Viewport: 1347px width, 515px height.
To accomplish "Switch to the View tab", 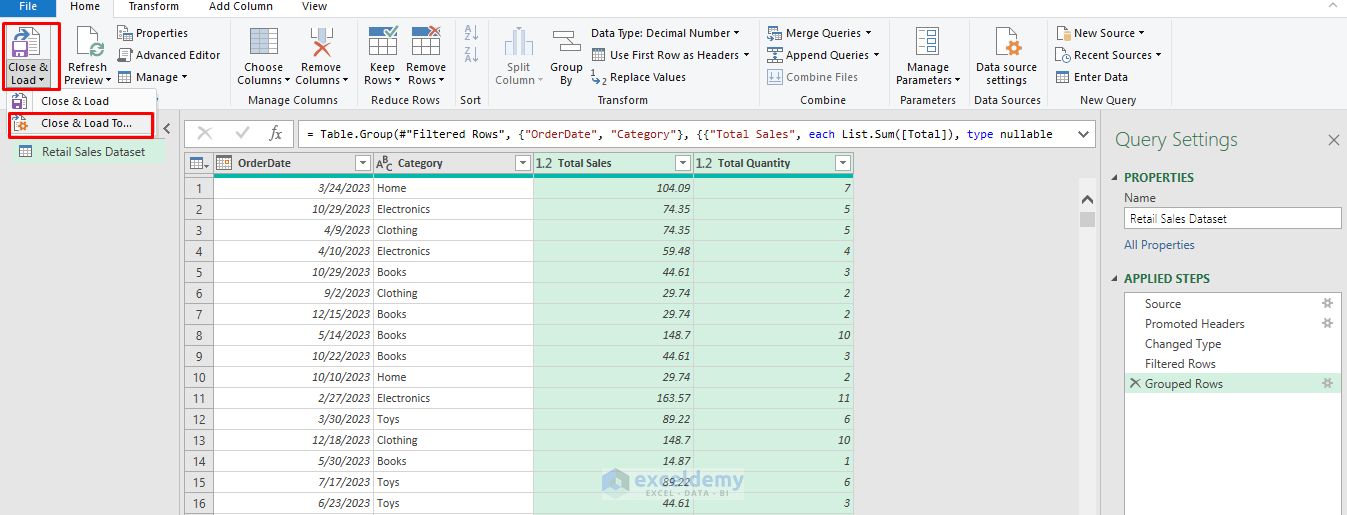I will [314, 7].
